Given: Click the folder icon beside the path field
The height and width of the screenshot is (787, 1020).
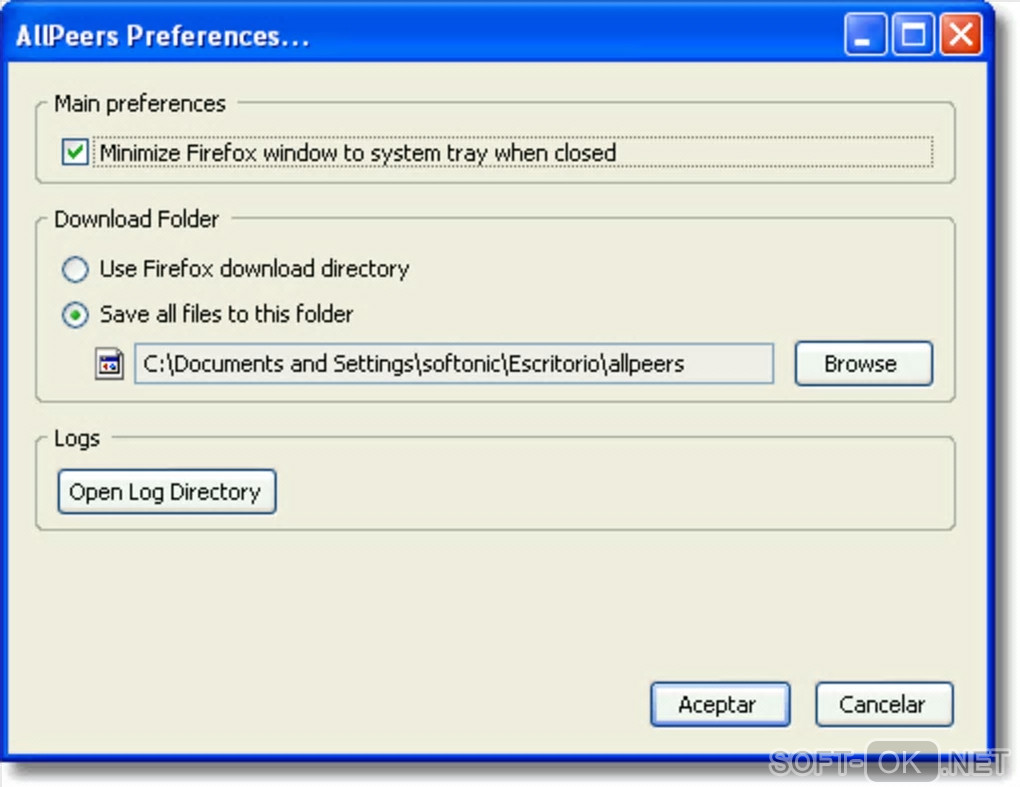Looking at the screenshot, I should [109, 364].
